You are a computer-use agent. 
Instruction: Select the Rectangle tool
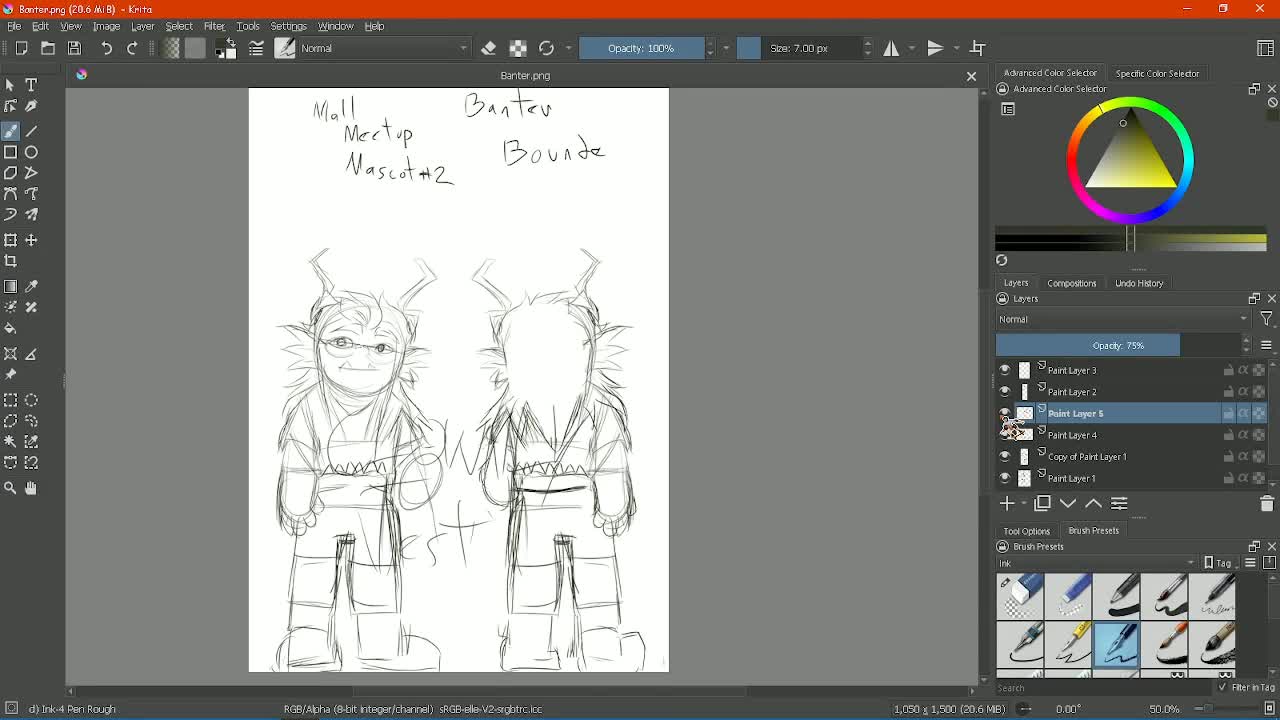10,152
